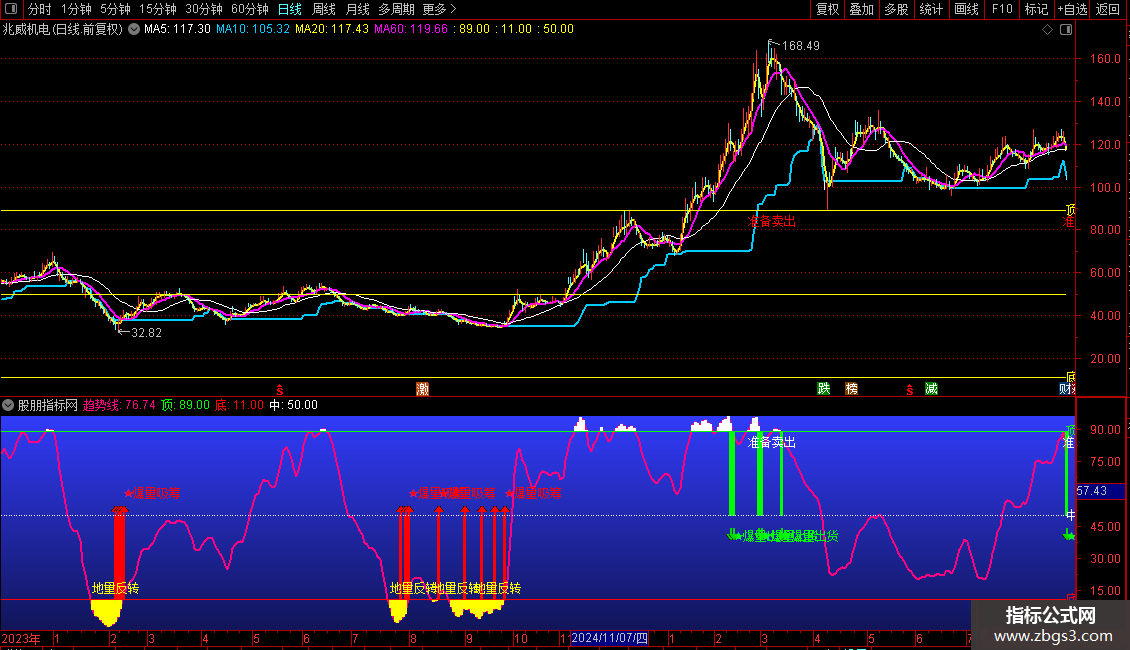Select the 5分钟 period tab
The height and width of the screenshot is (650, 1130).
tap(115, 9)
